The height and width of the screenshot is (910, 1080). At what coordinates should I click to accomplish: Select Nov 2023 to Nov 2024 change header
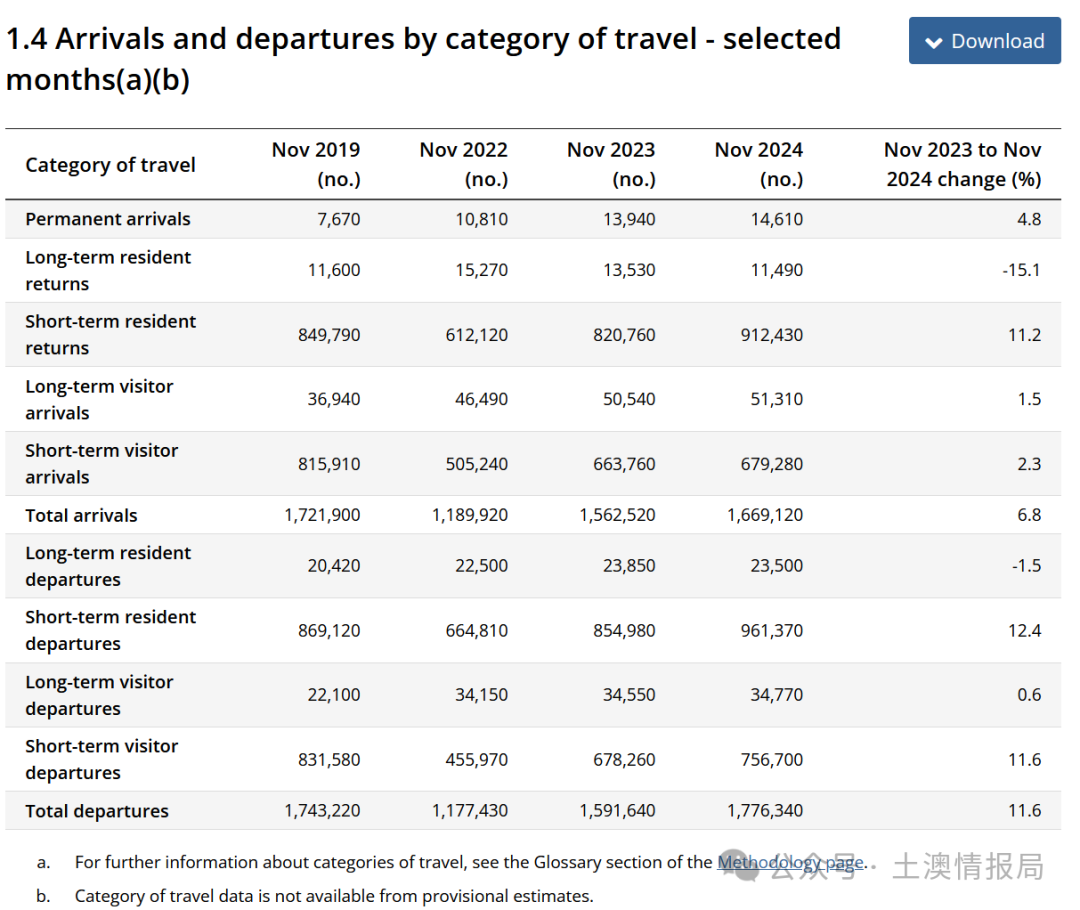[x=962, y=164]
